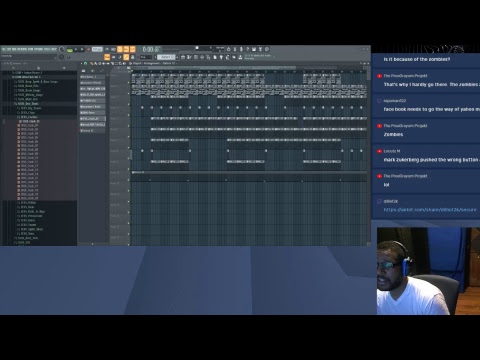
Task: Open the OPTIONS menu
Action: [39, 49]
